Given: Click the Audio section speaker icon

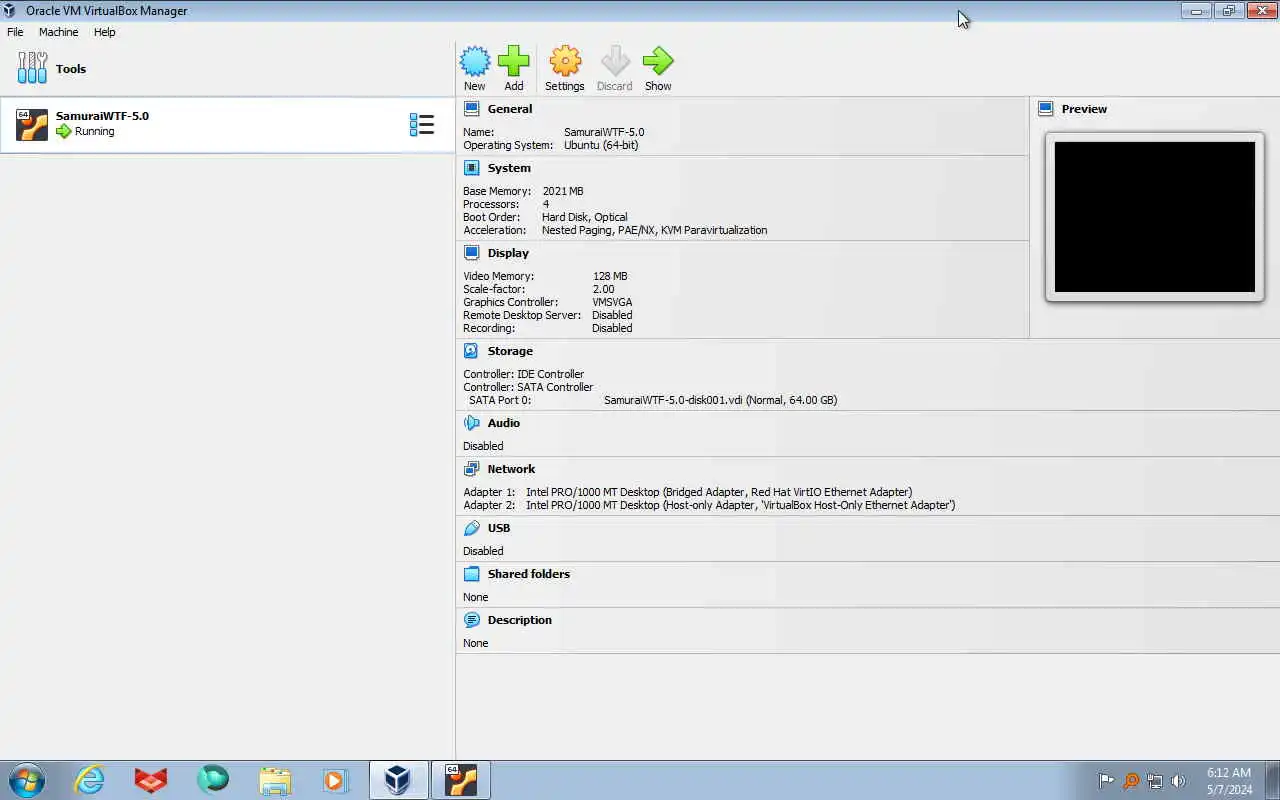Looking at the screenshot, I should pyautogui.click(x=472, y=423).
